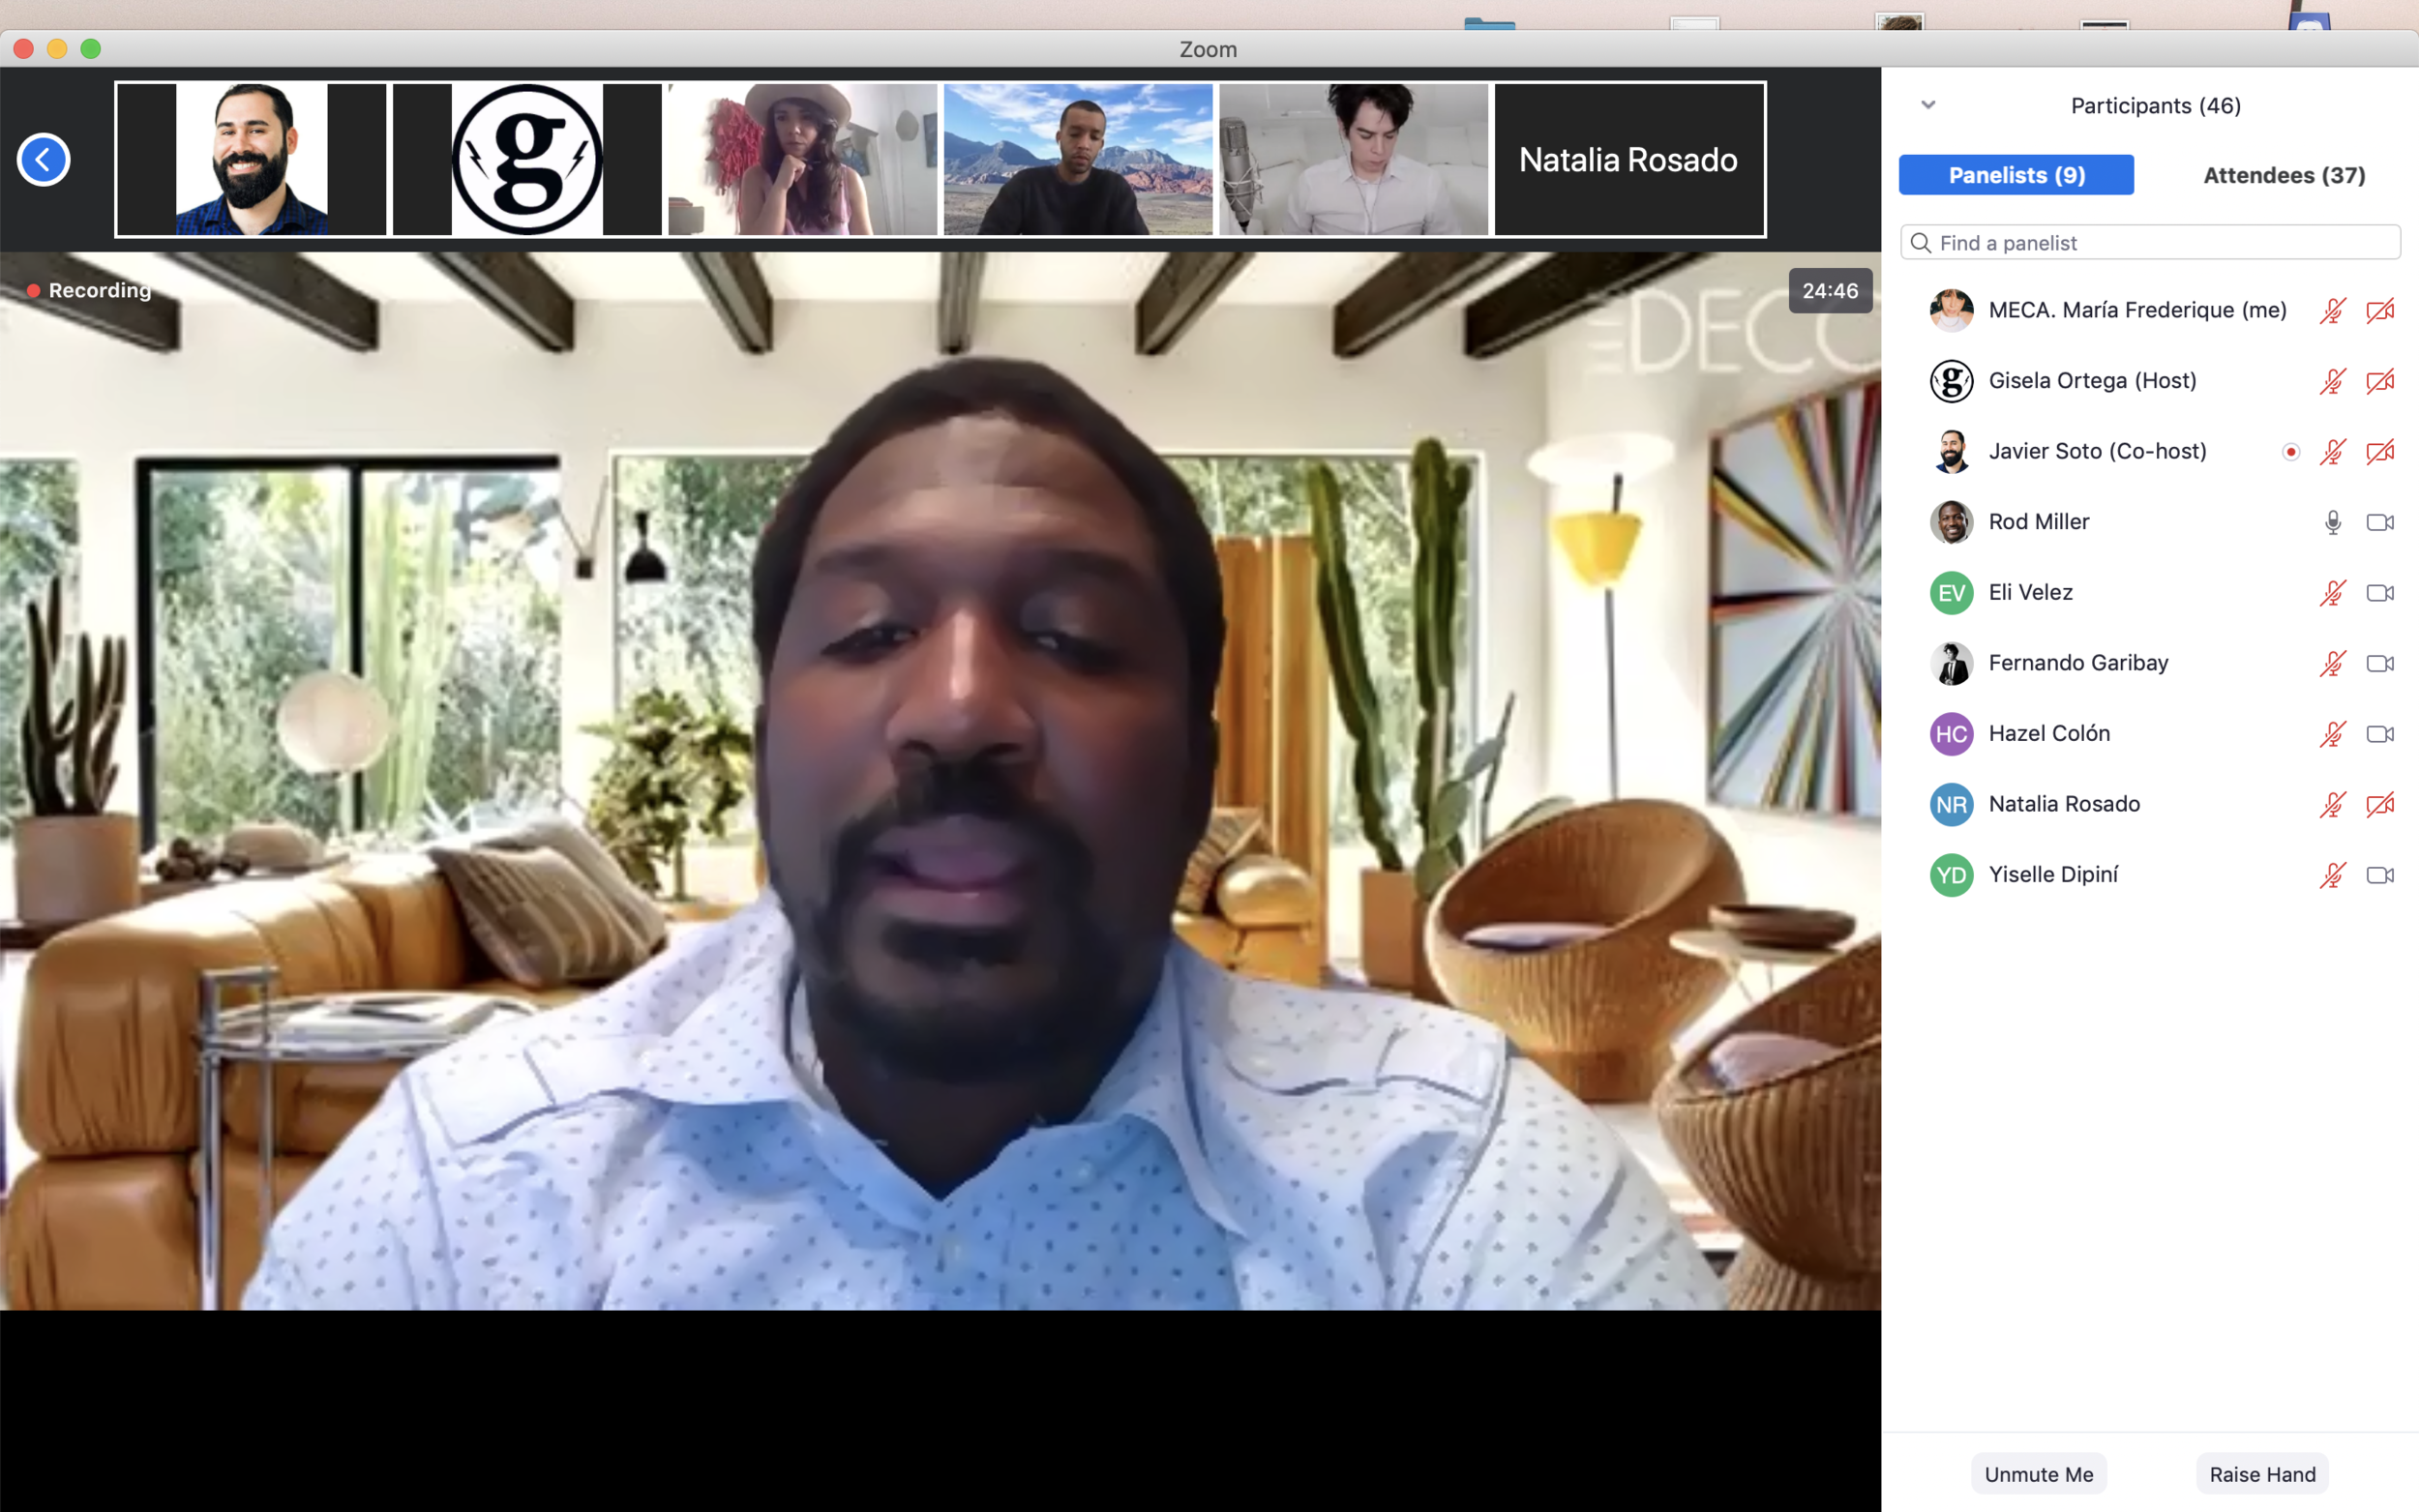Click Yiselle Dipiní's muted microphone icon
The width and height of the screenshot is (2419, 1512).
pos(2332,875)
